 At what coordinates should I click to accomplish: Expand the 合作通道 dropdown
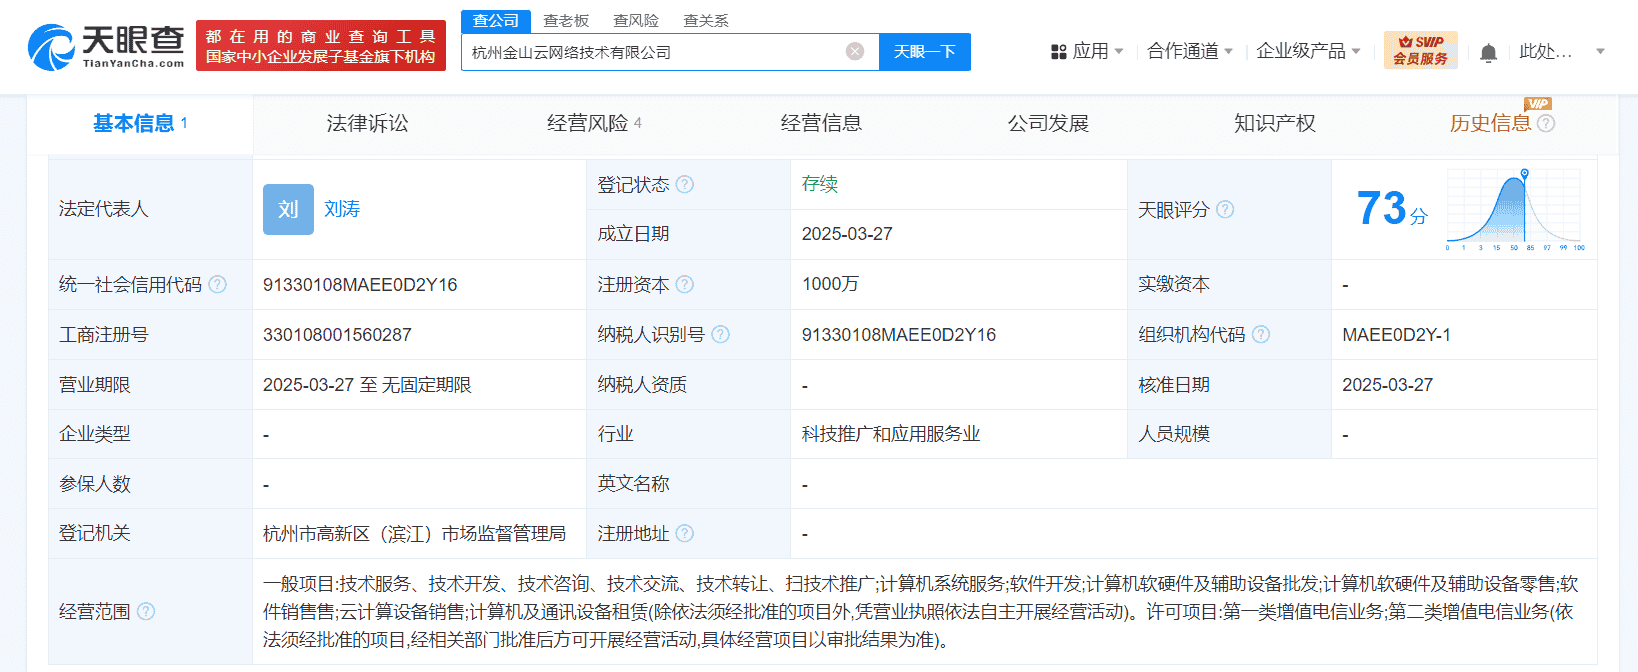tap(1189, 51)
